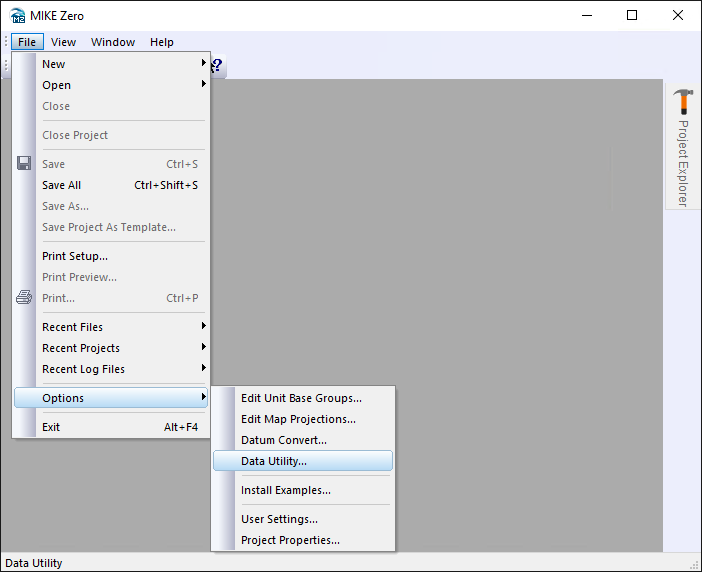This screenshot has height=572, width=702.
Task: Click the floppy disk icon beside Save
Action: click(24, 164)
